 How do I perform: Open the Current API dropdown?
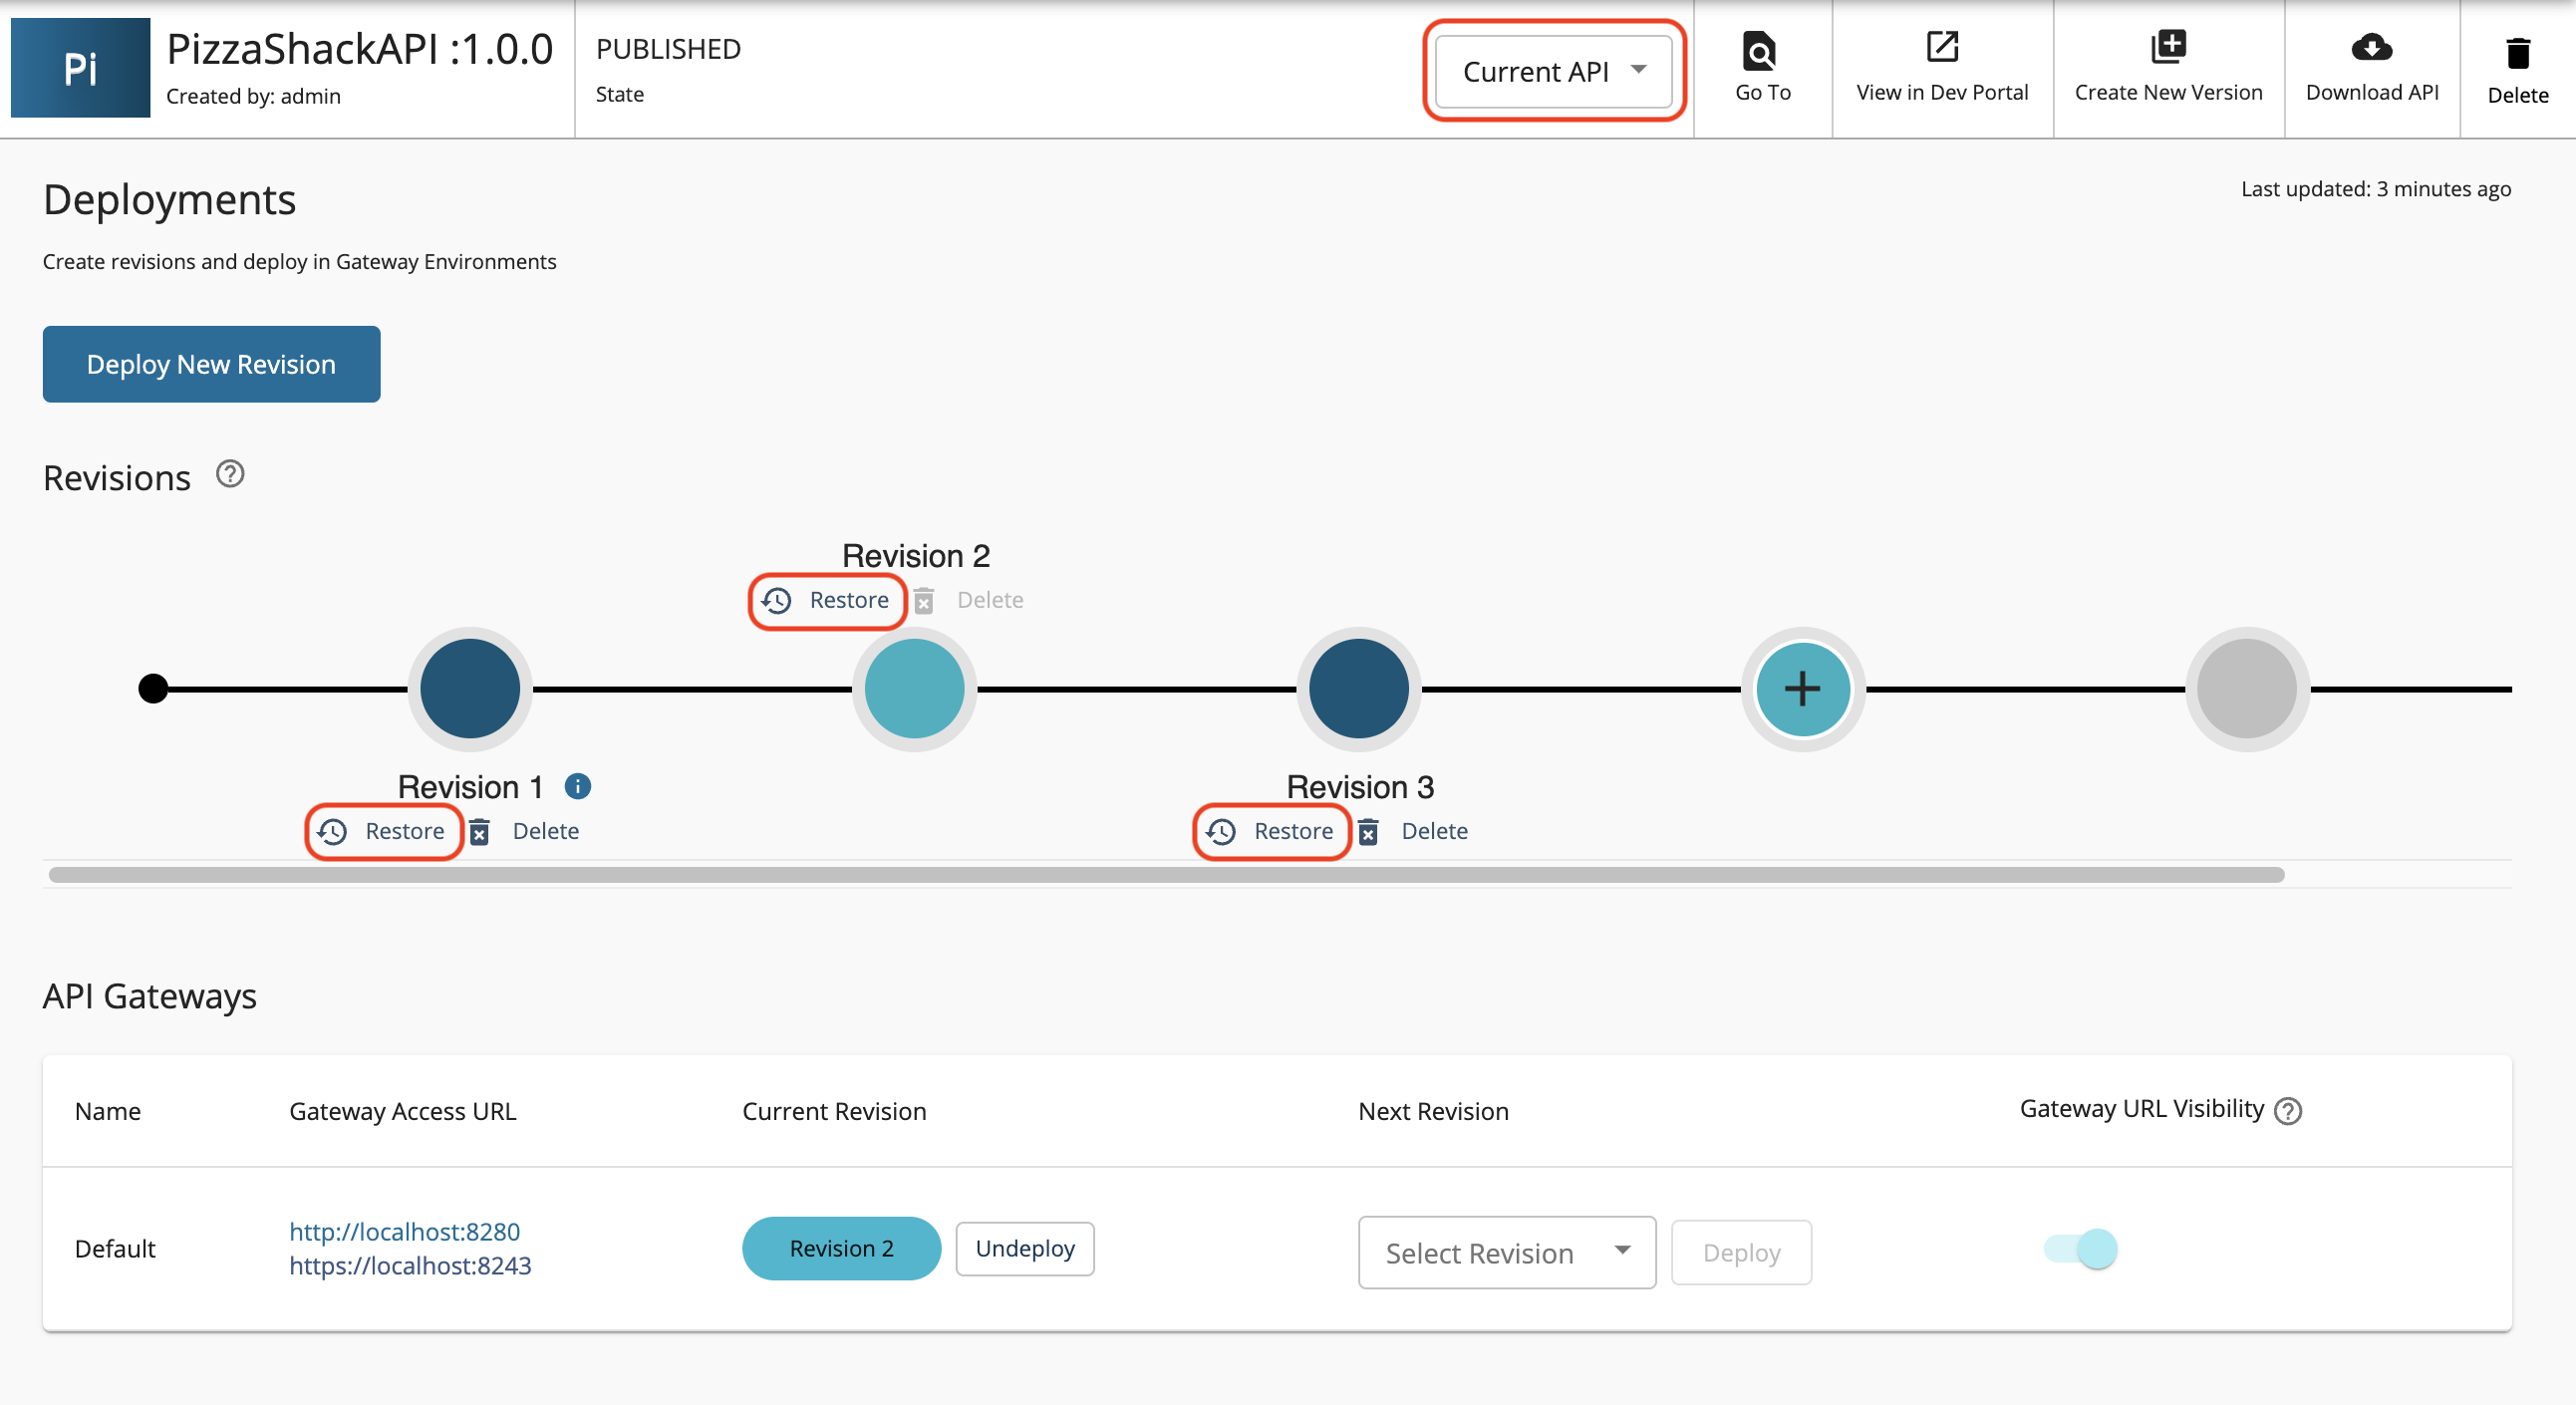(x=1553, y=72)
